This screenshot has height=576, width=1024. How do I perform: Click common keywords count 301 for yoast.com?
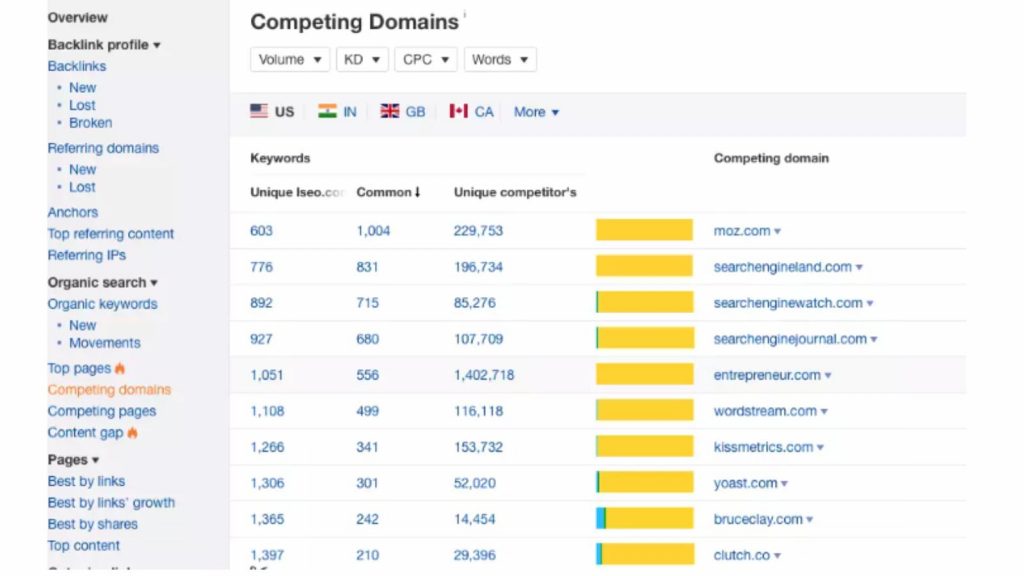pos(367,483)
